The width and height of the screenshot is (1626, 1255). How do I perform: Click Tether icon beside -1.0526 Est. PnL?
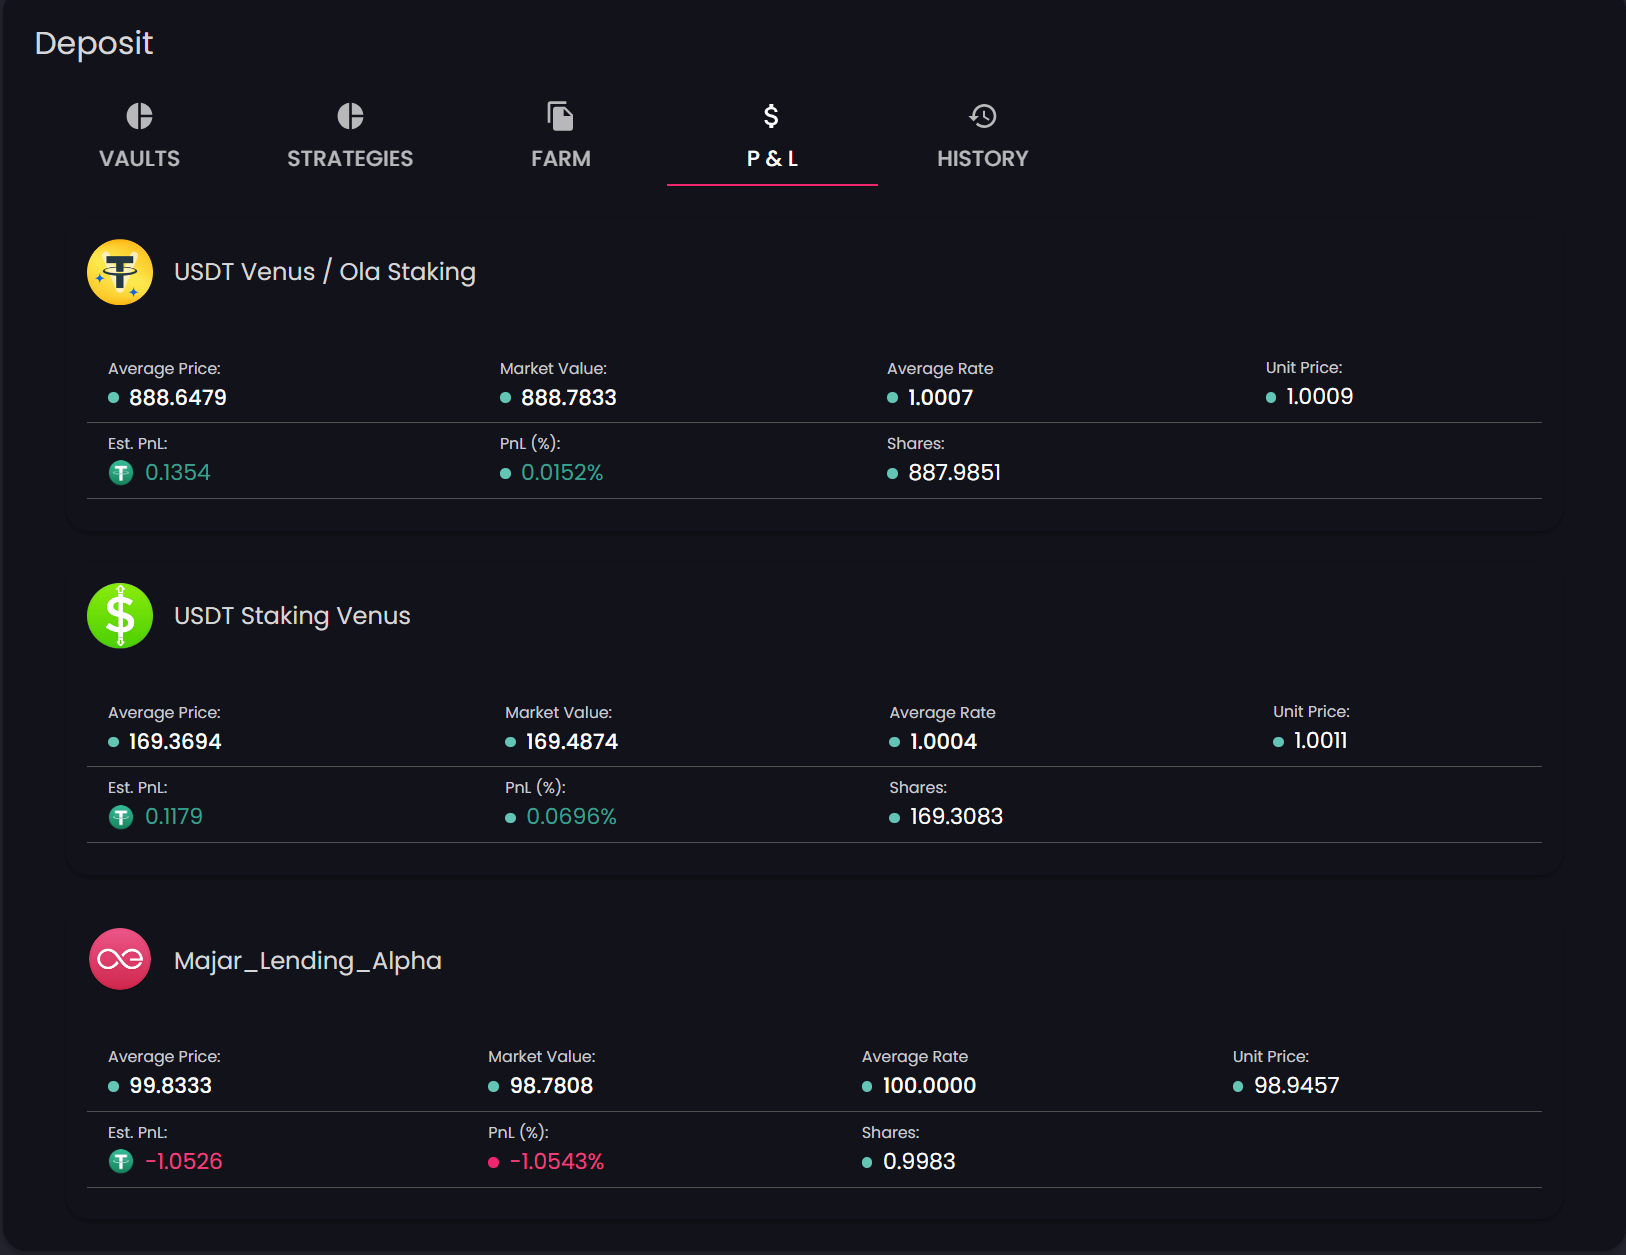coord(121,1161)
